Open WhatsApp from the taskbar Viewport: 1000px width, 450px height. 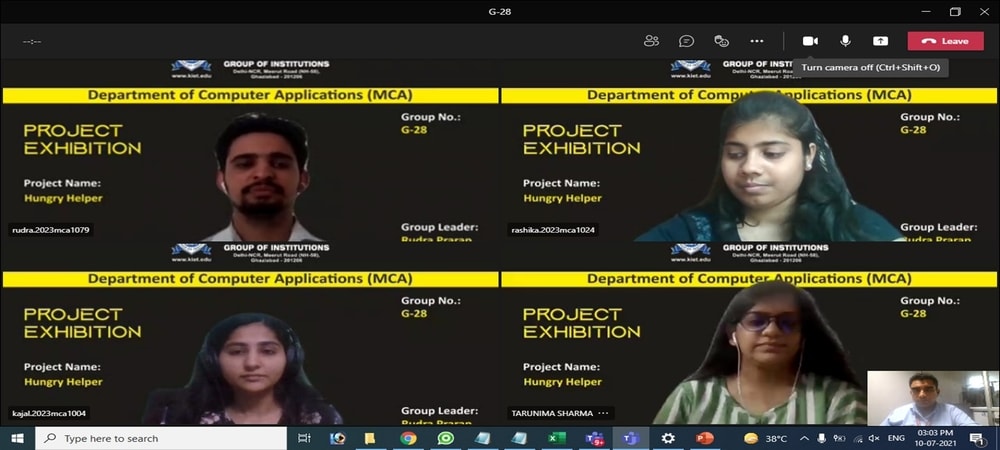(446, 438)
